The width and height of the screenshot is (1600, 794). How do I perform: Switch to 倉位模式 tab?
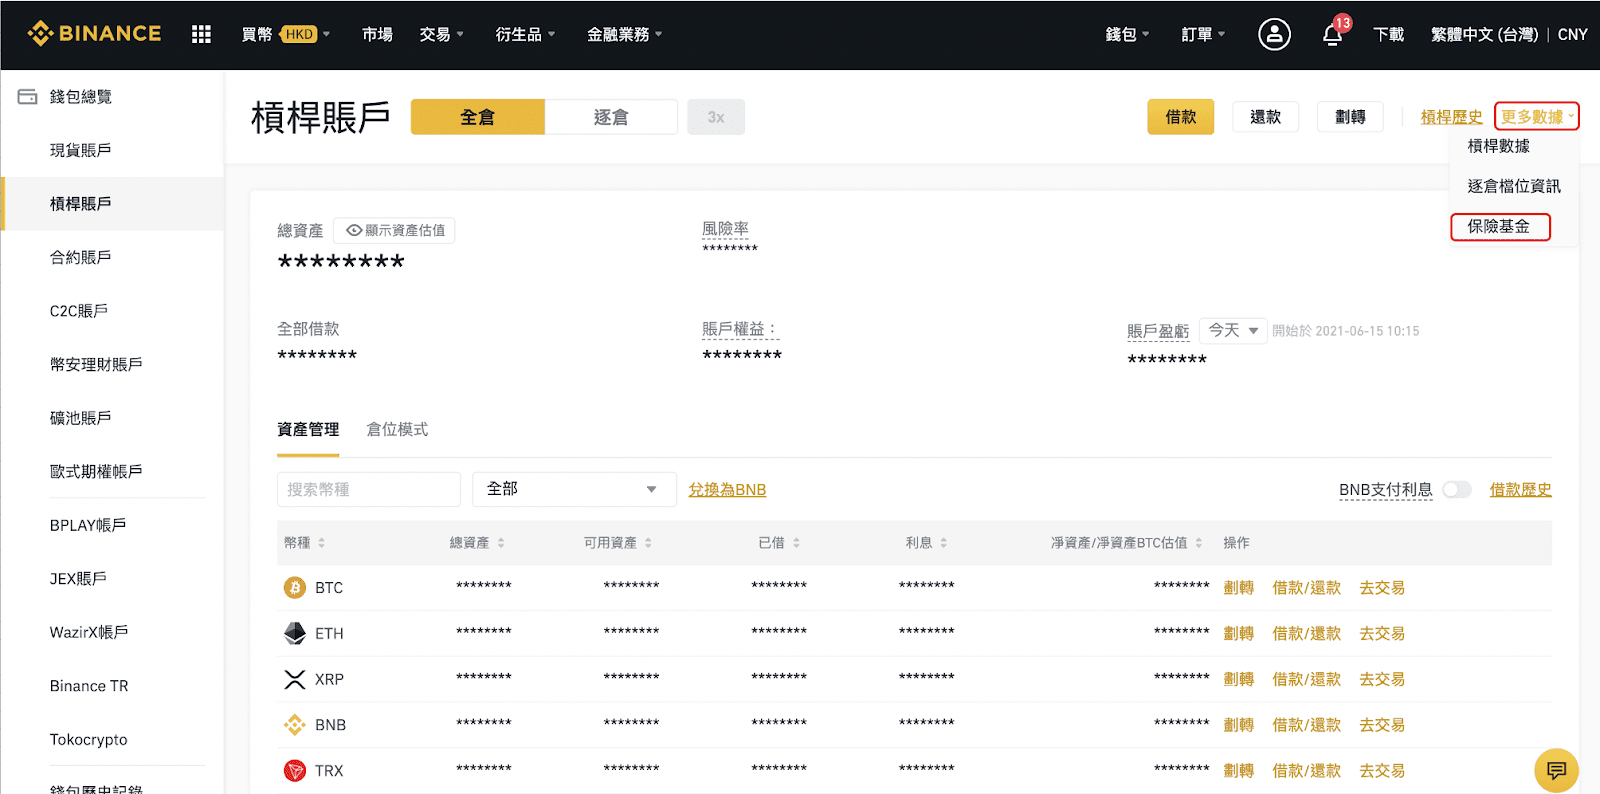[x=397, y=429]
